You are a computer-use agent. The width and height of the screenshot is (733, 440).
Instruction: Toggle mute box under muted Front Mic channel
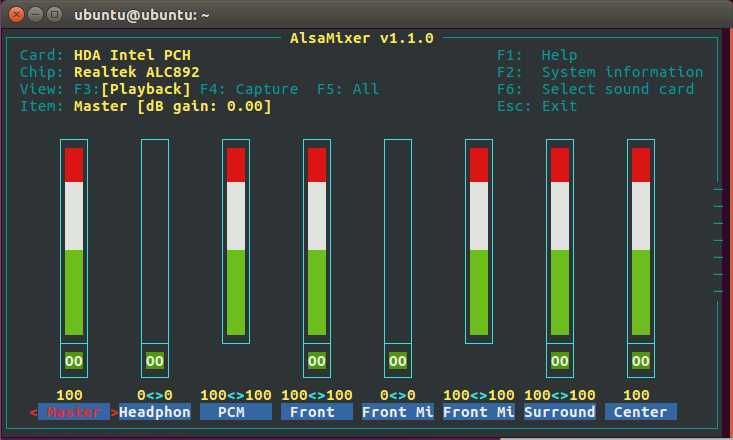(398, 361)
